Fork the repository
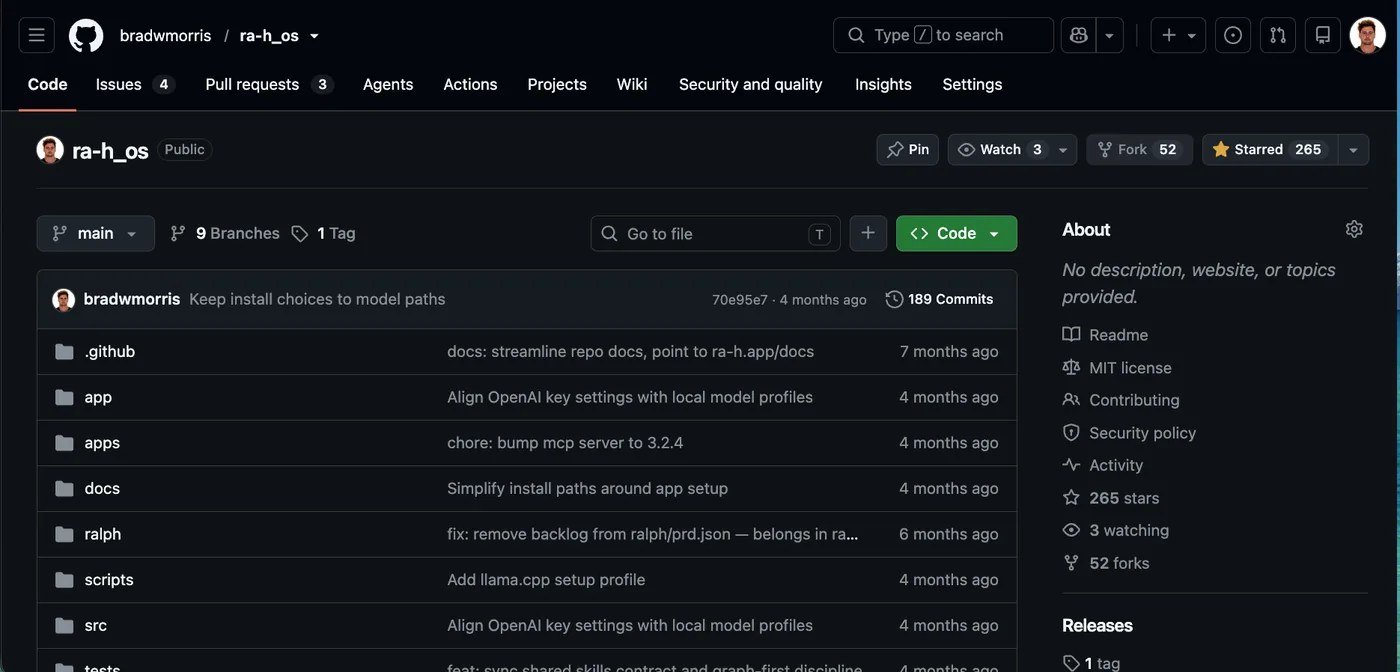The width and height of the screenshot is (1400, 672). (x=1140, y=150)
